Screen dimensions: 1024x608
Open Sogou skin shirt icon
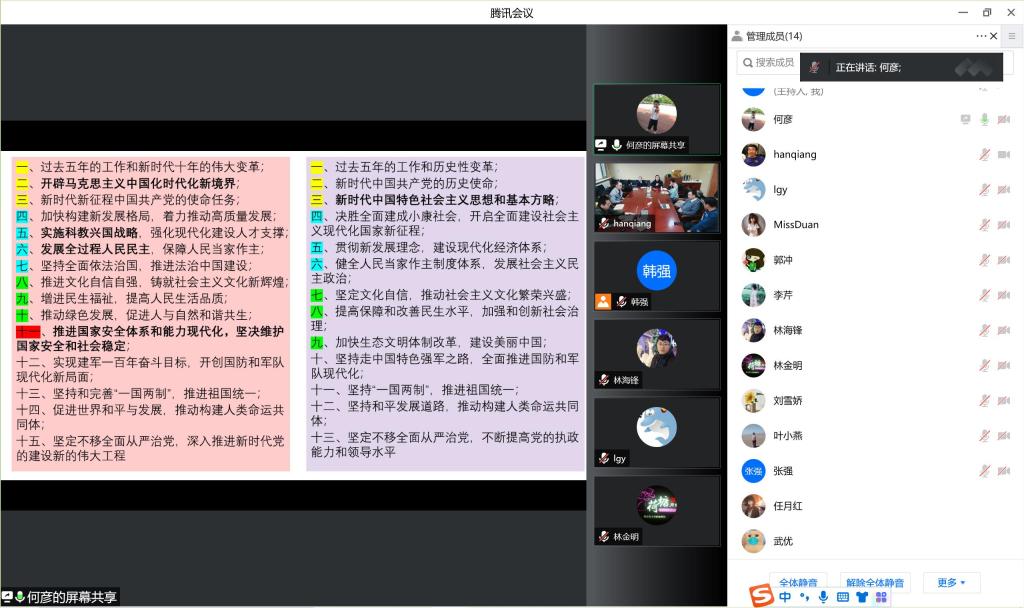click(x=862, y=597)
